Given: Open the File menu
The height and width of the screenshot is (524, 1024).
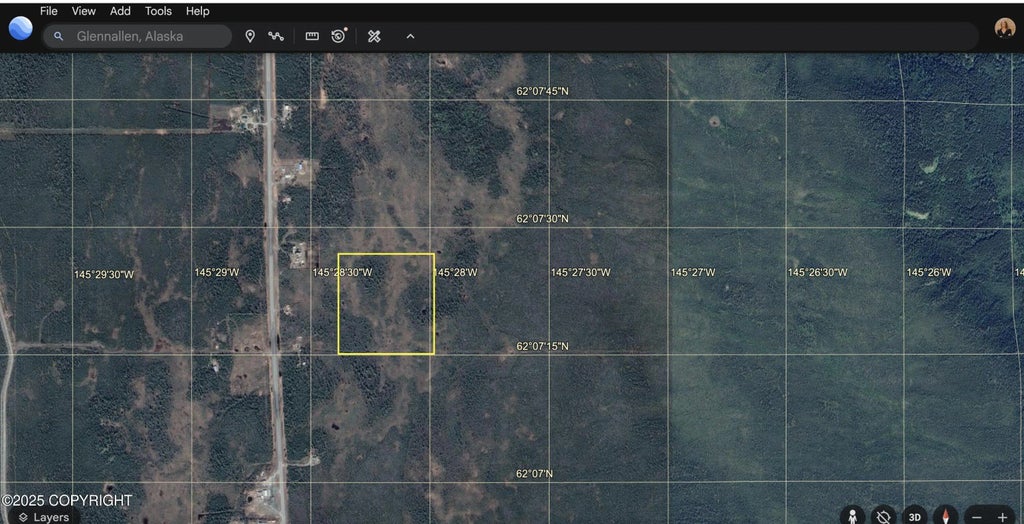Looking at the screenshot, I should tap(48, 11).
